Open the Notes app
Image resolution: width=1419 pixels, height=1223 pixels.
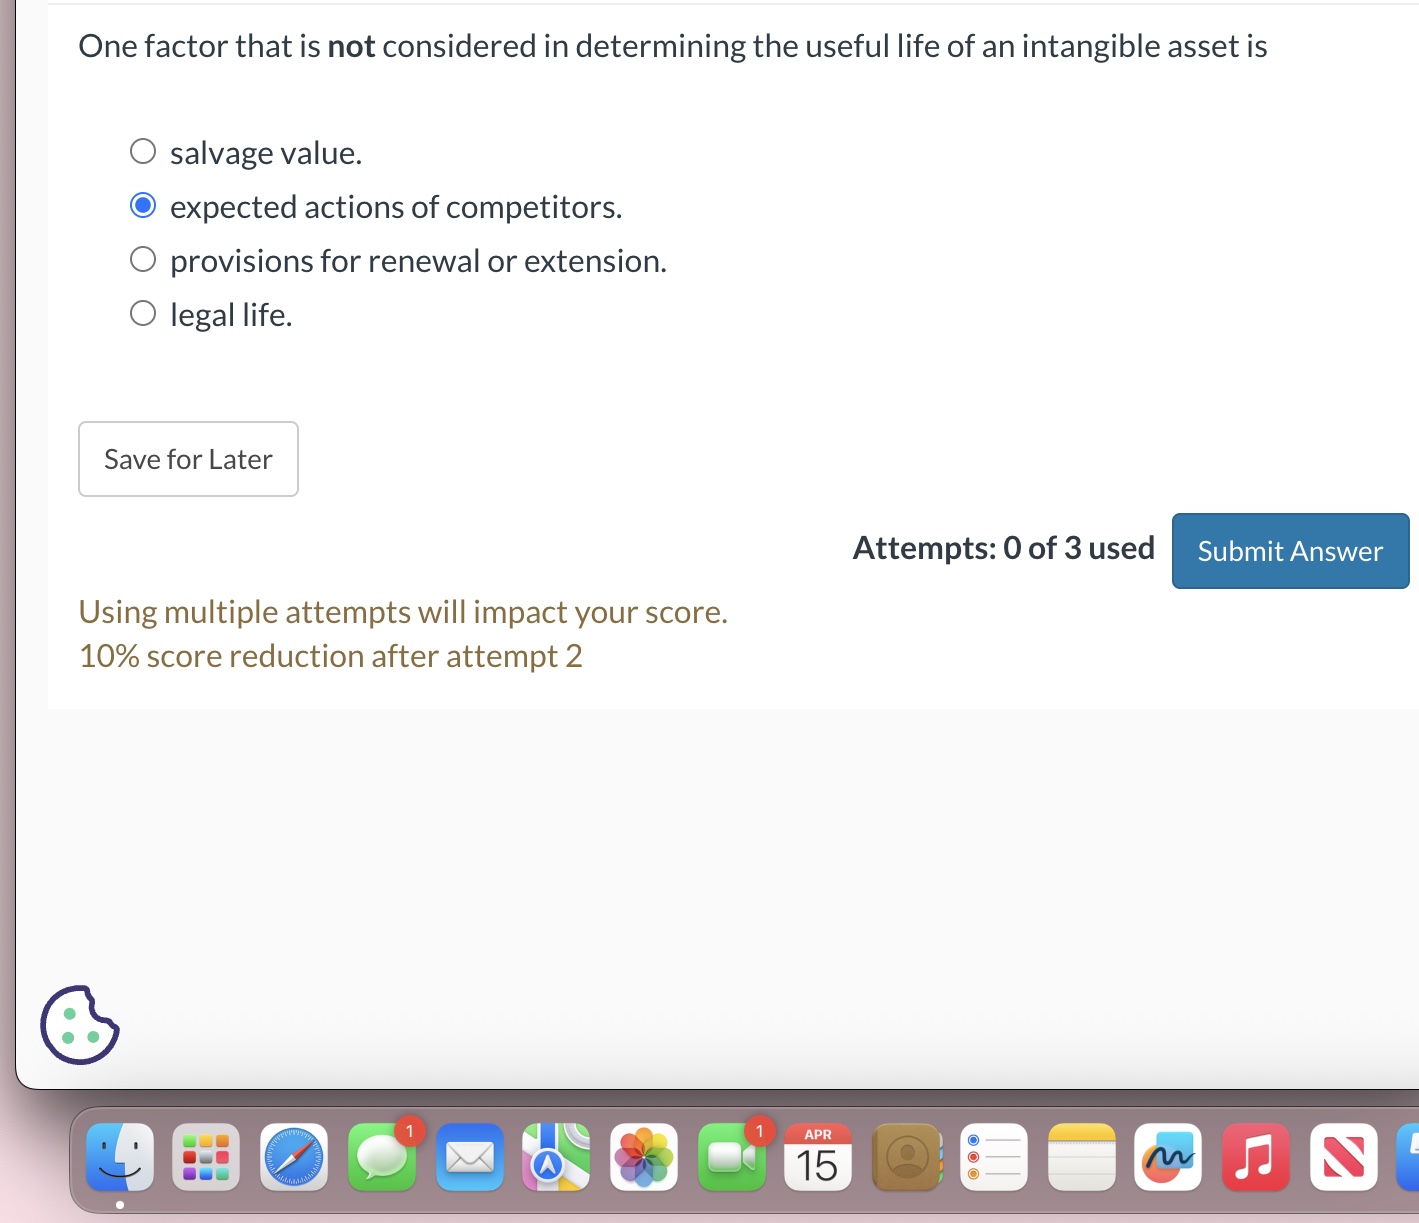tap(1080, 1158)
